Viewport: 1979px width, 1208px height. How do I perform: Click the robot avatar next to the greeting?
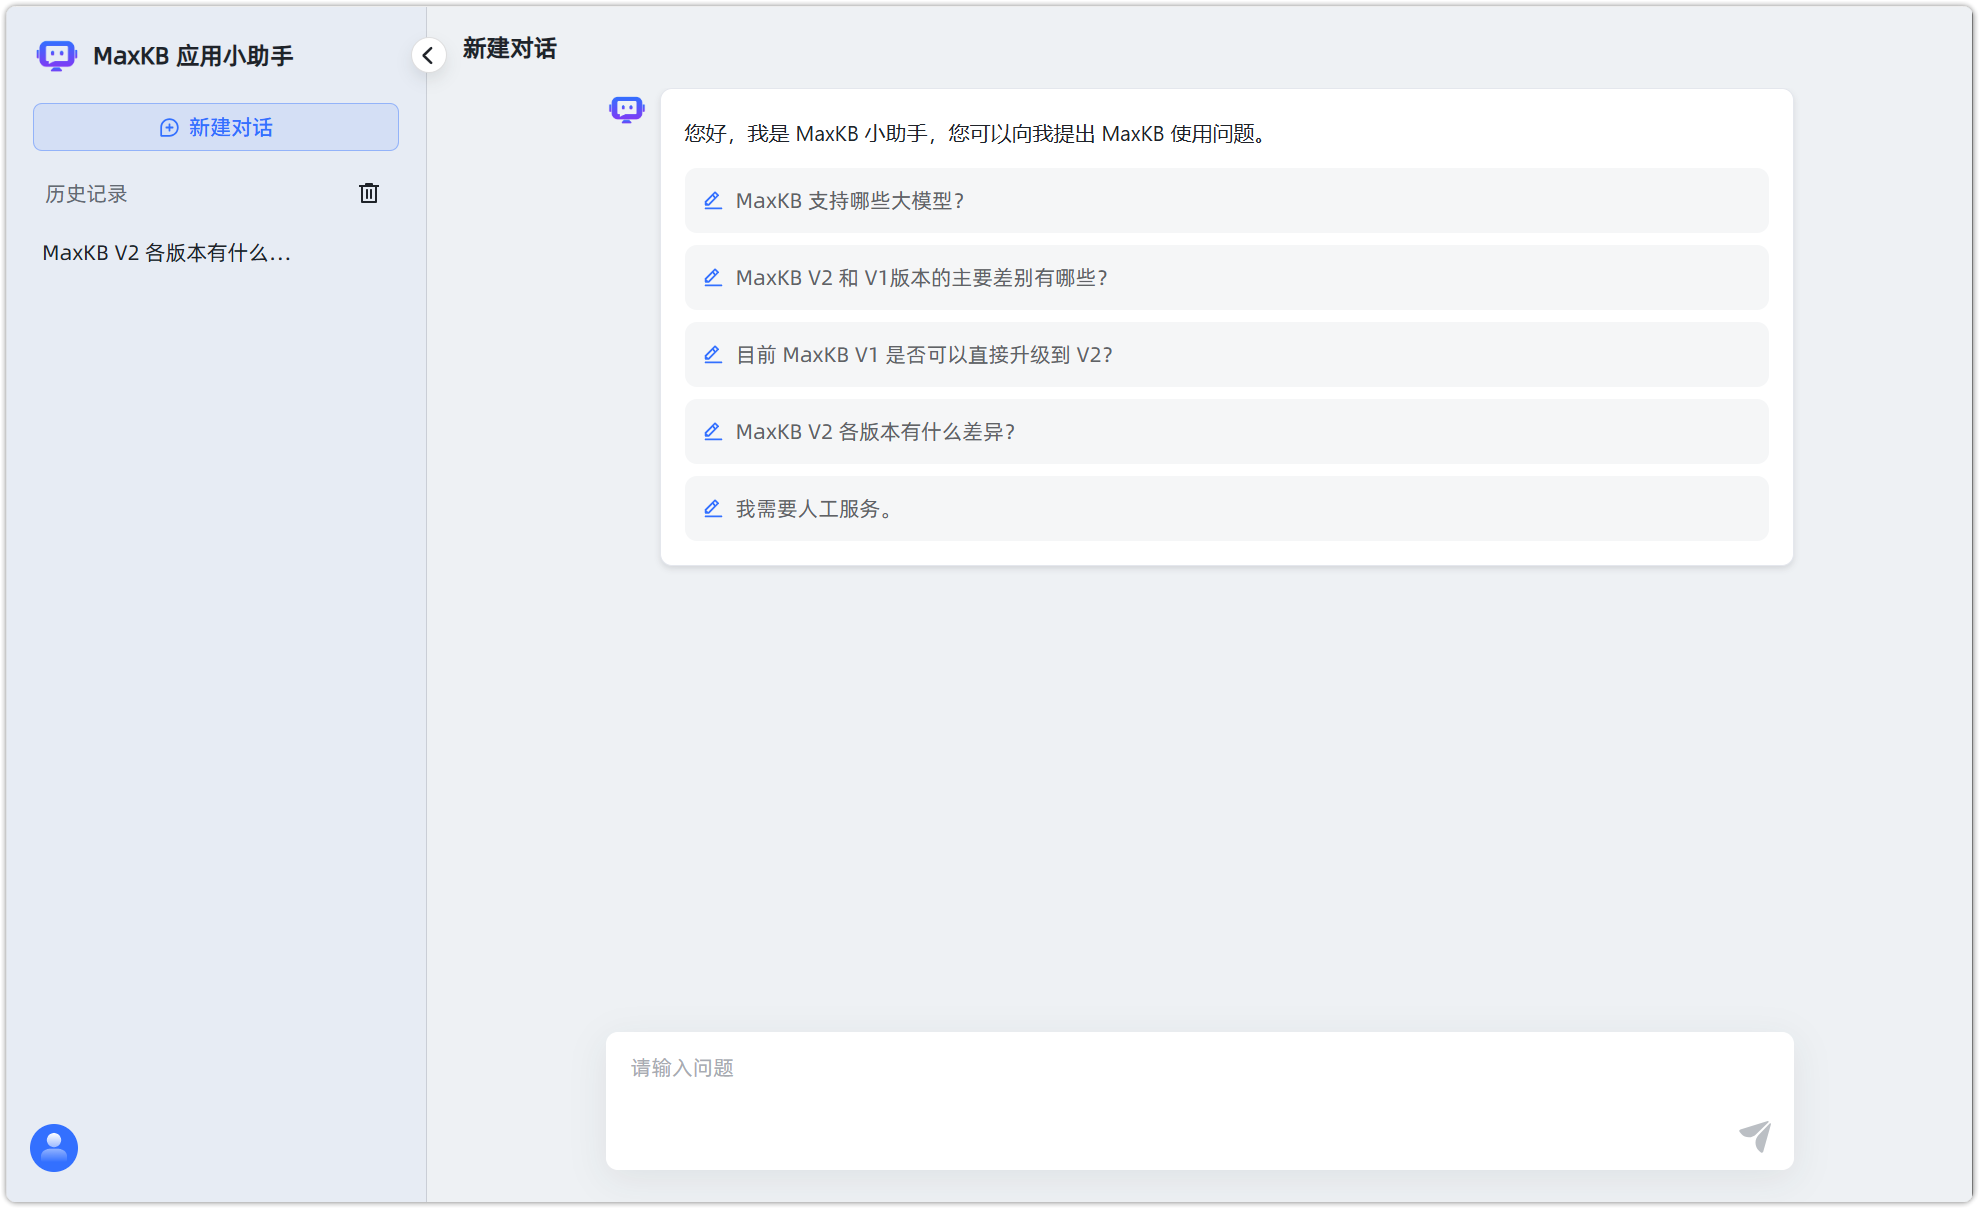pyautogui.click(x=627, y=110)
